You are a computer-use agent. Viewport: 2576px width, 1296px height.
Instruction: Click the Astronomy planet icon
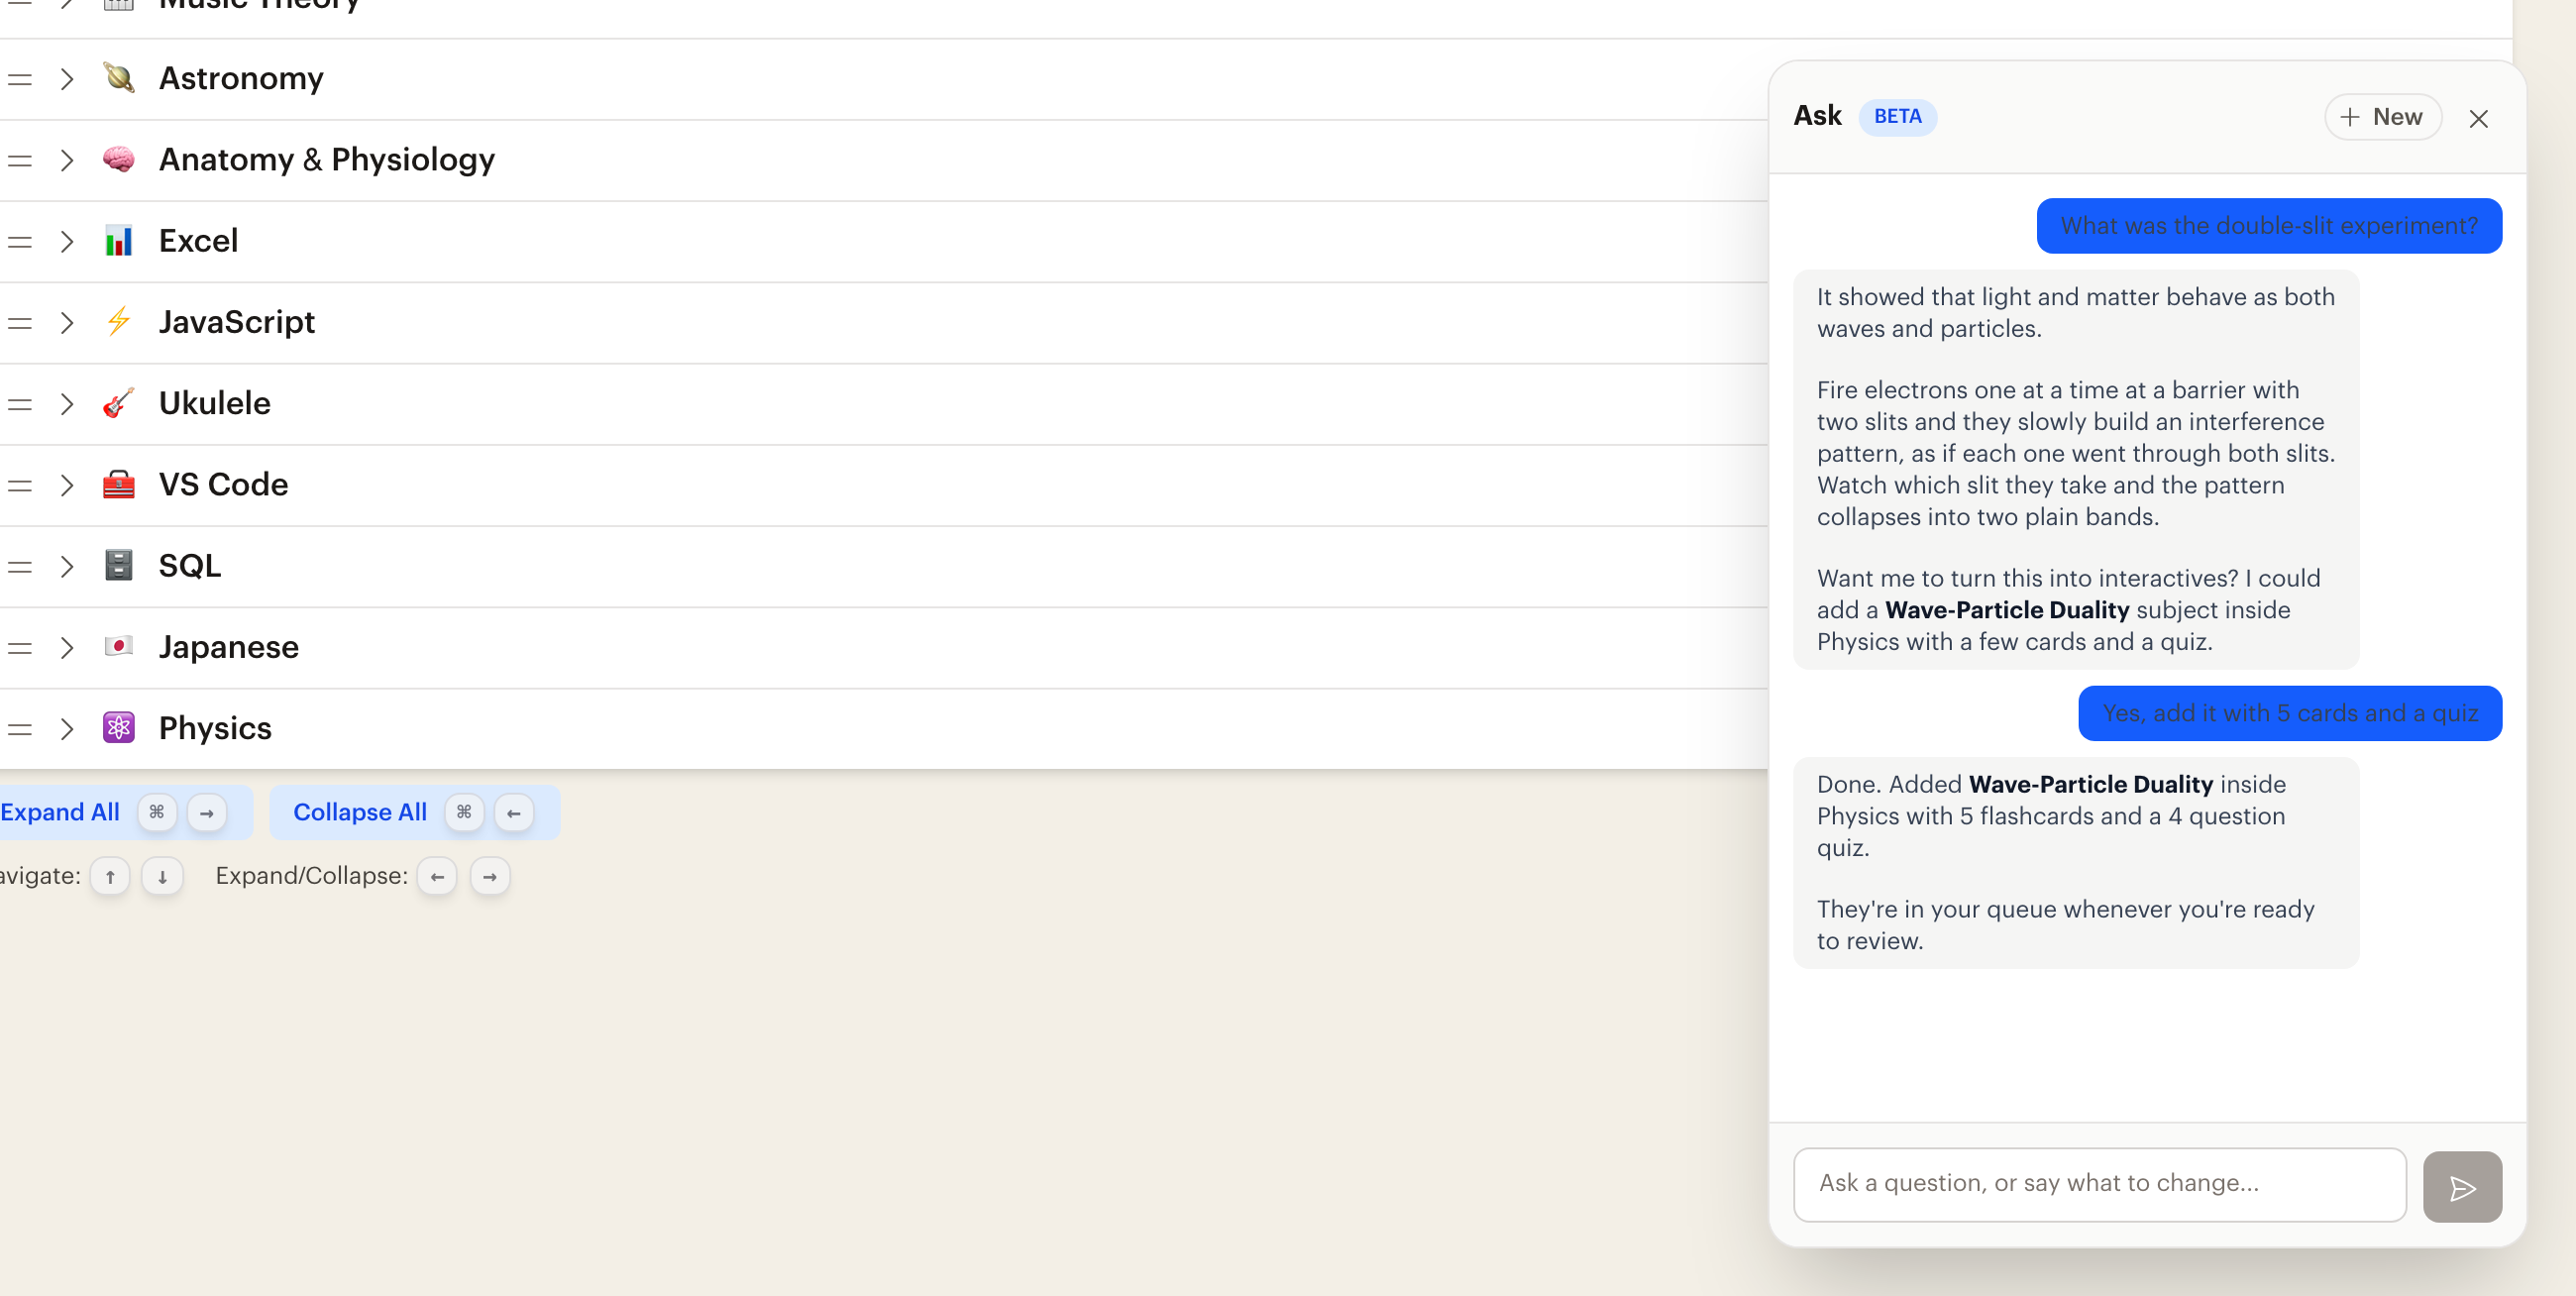pyautogui.click(x=119, y=78)
